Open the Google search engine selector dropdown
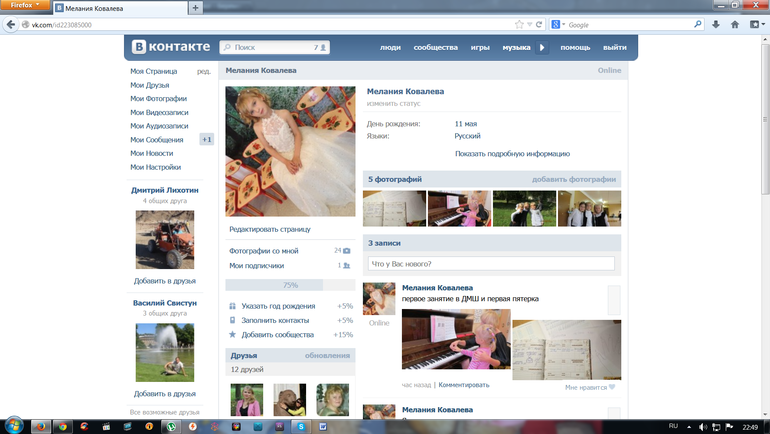 coord(558,25)
